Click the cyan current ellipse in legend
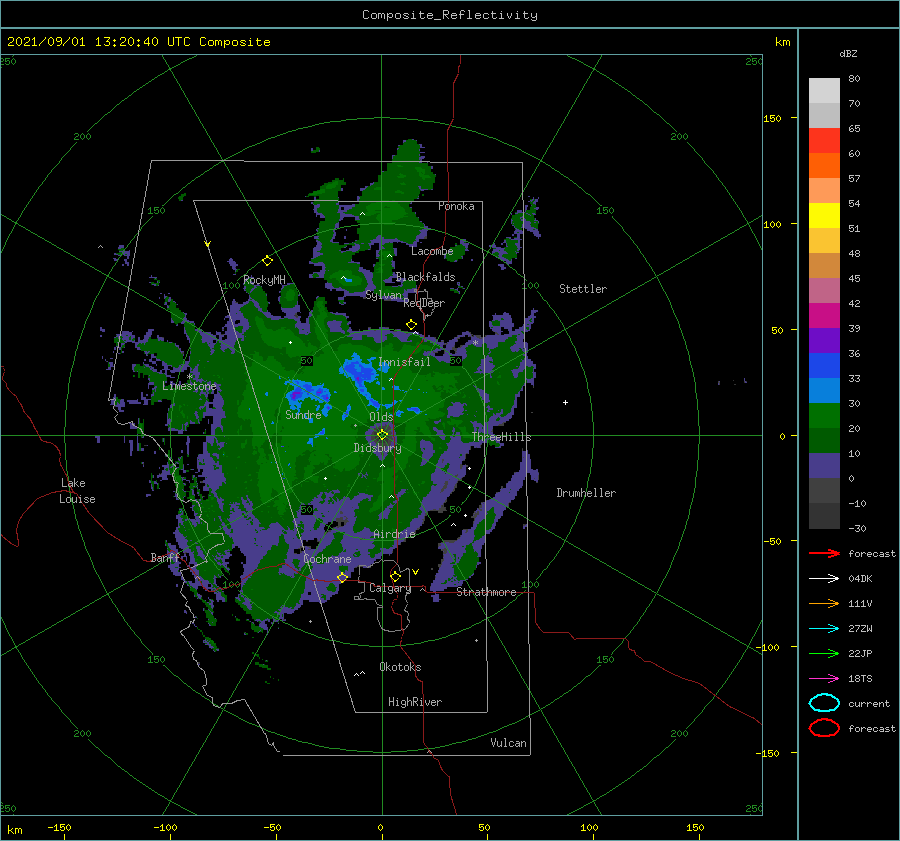 pos(824,703)
